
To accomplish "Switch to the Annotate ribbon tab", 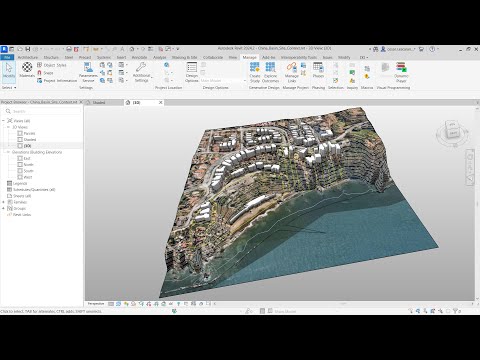I will click(139, 57).
